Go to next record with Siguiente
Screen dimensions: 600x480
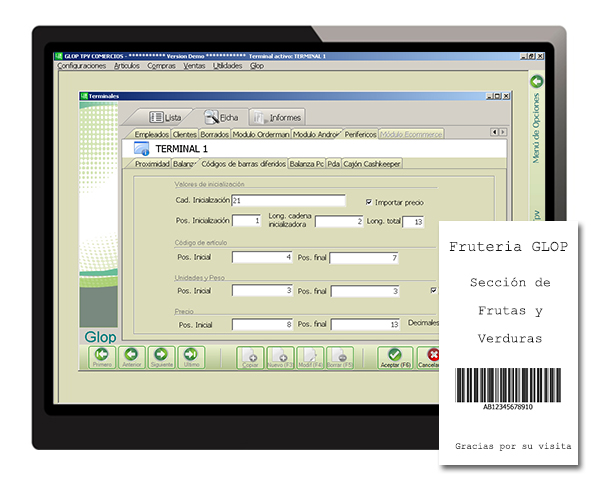161,358
